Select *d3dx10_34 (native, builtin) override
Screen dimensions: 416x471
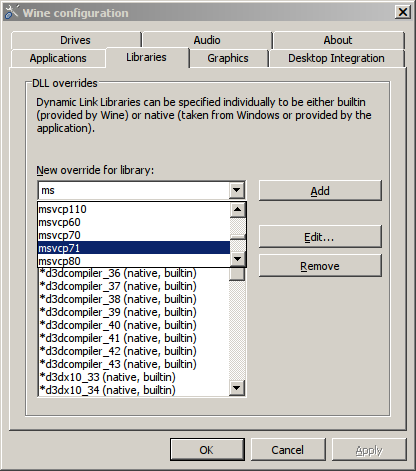tap(134, 390)
